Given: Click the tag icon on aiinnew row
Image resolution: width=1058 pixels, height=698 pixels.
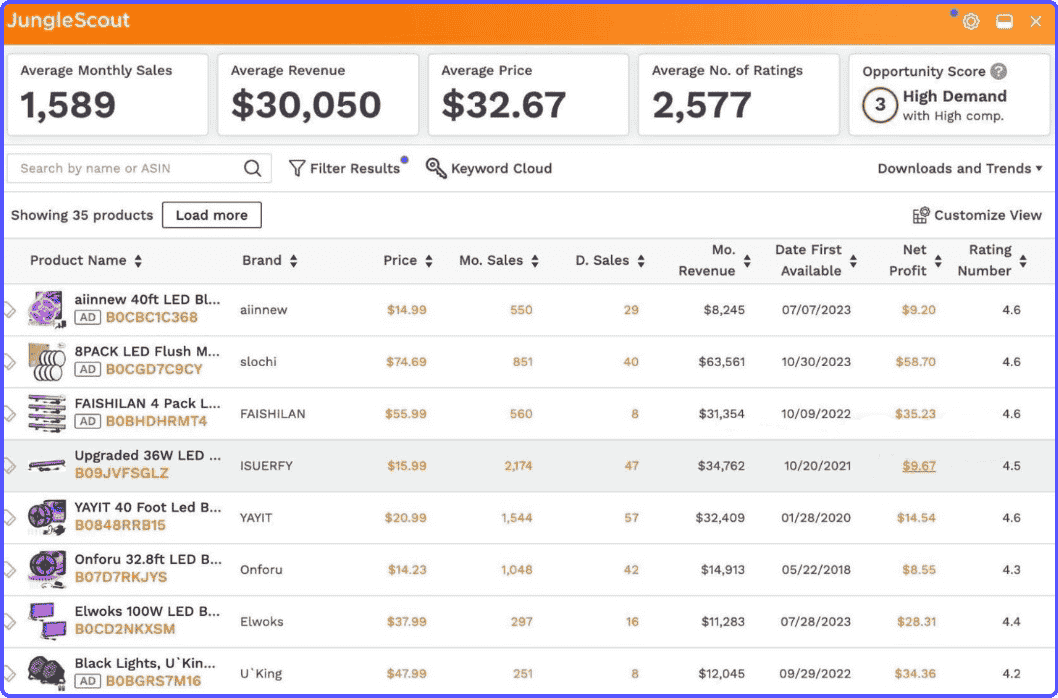Looking at the screenshot, I should (x=9, y=310).
